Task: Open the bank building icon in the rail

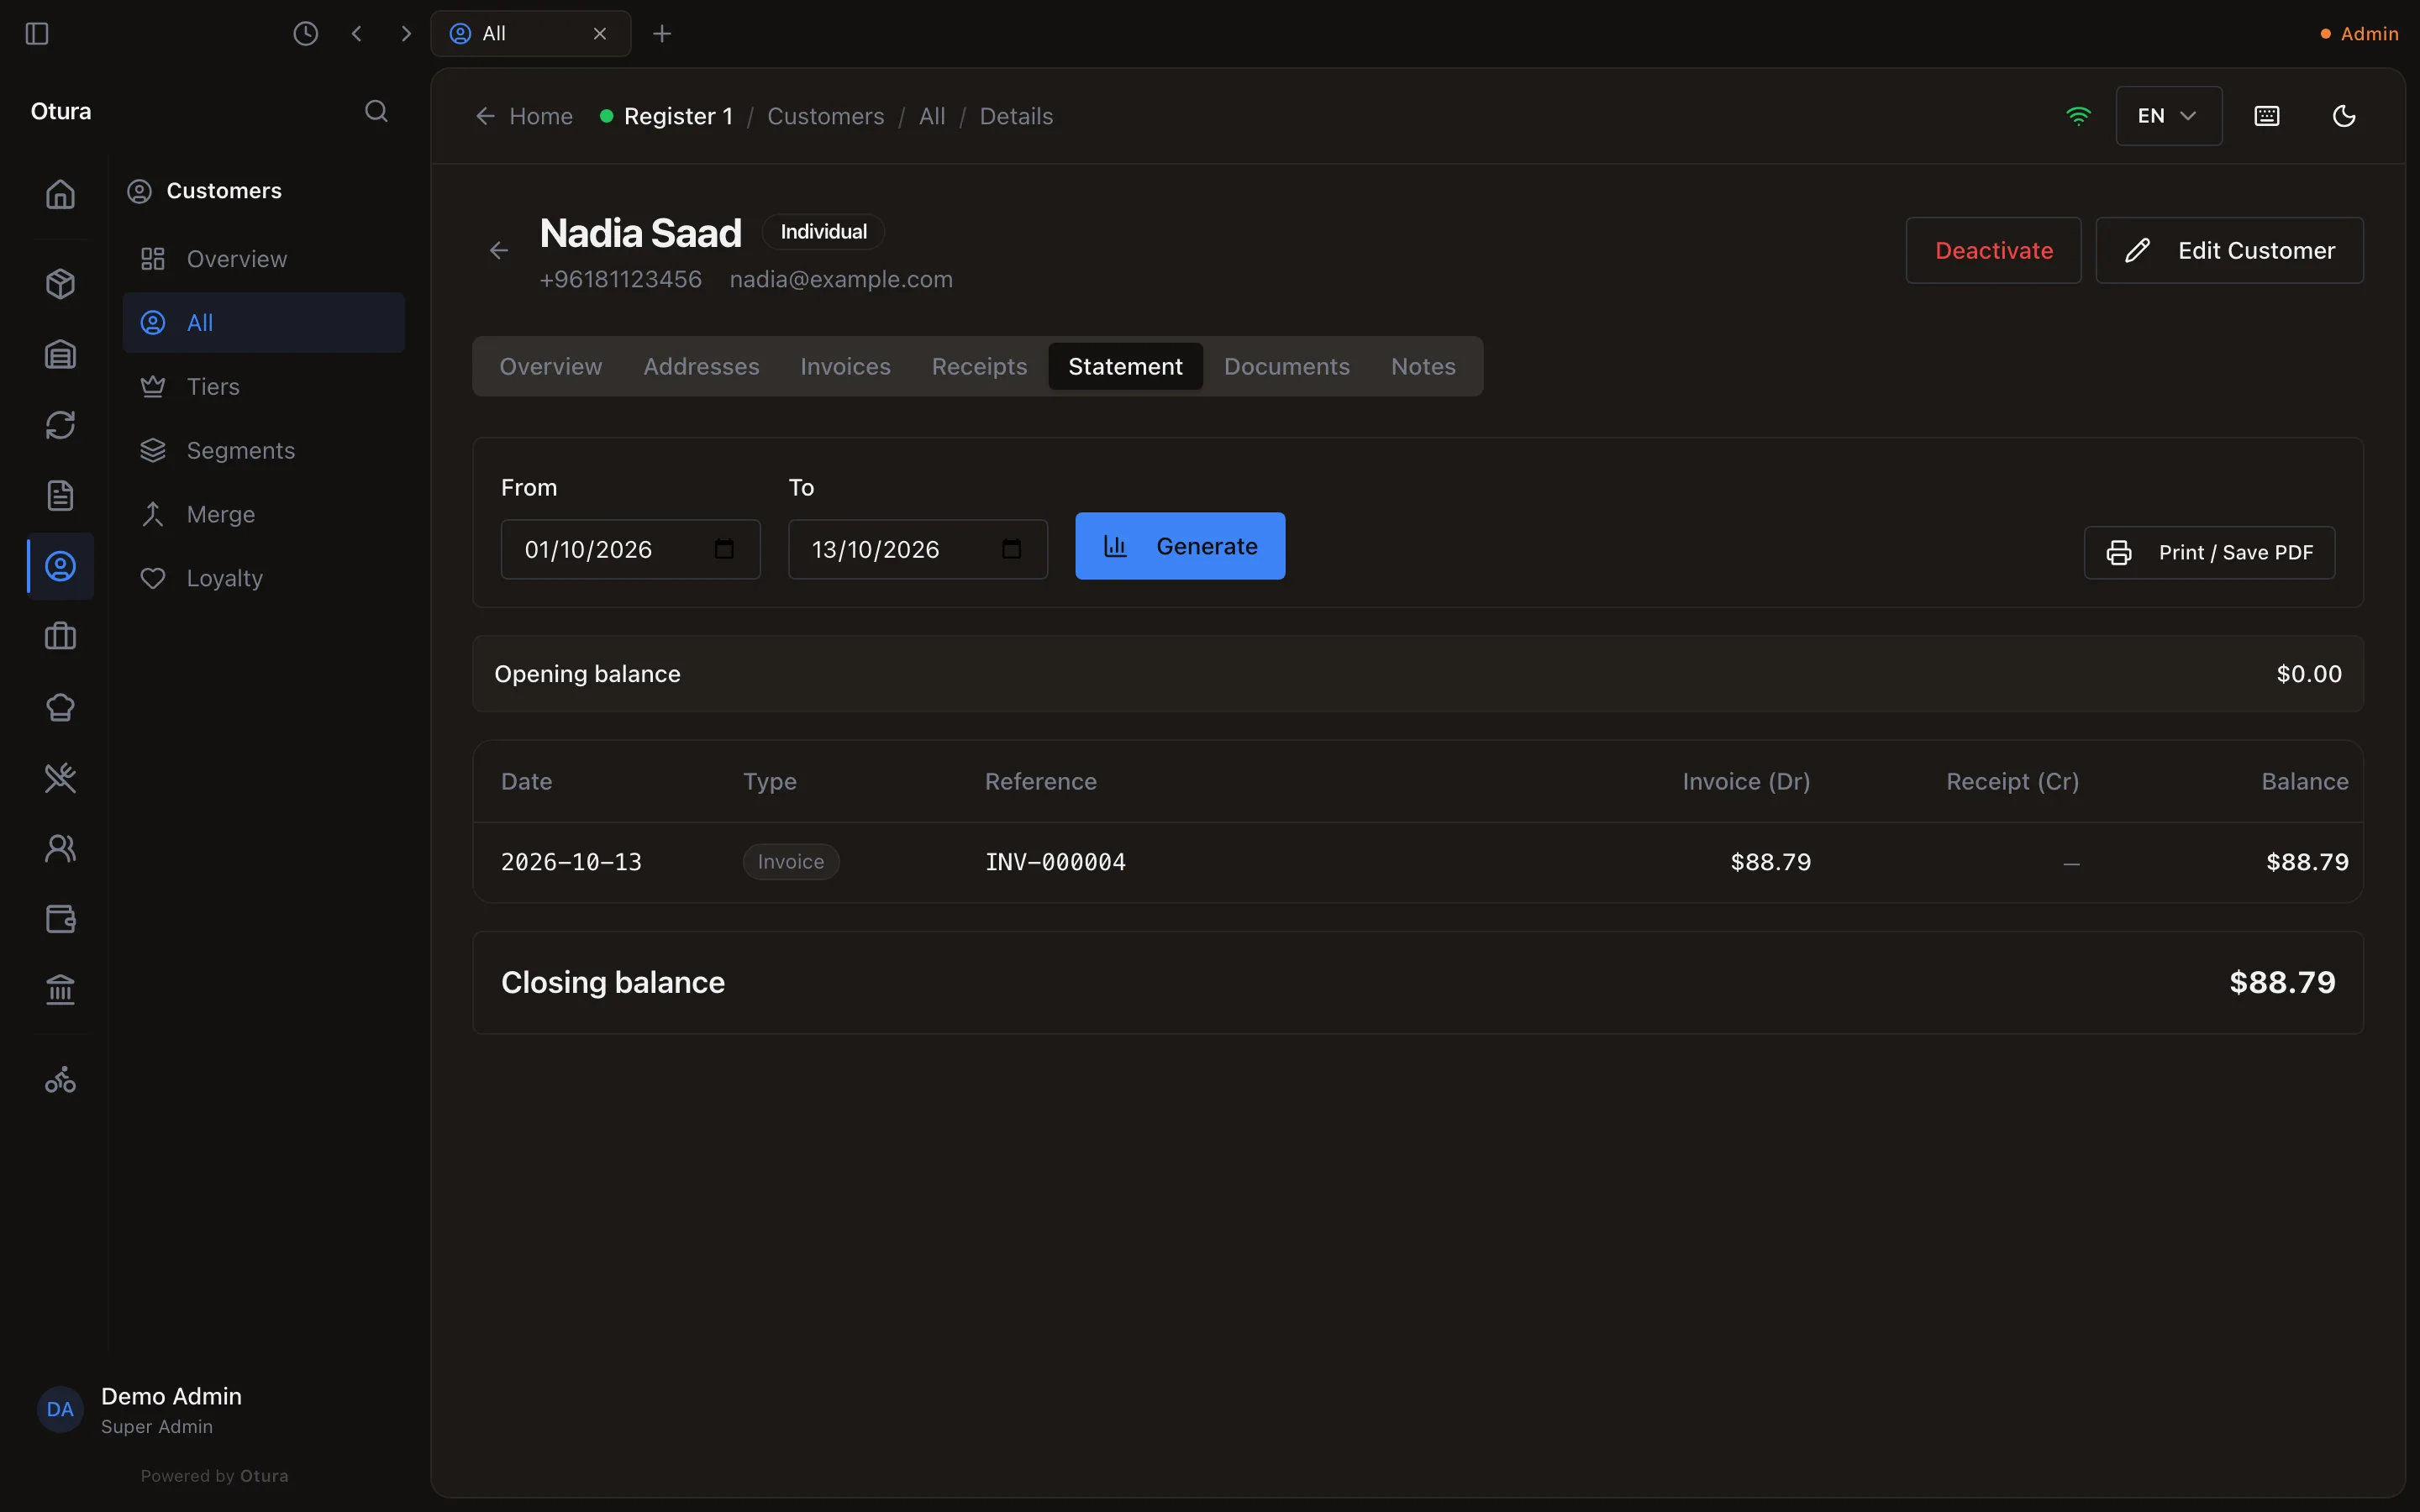Action: [60, 990]
